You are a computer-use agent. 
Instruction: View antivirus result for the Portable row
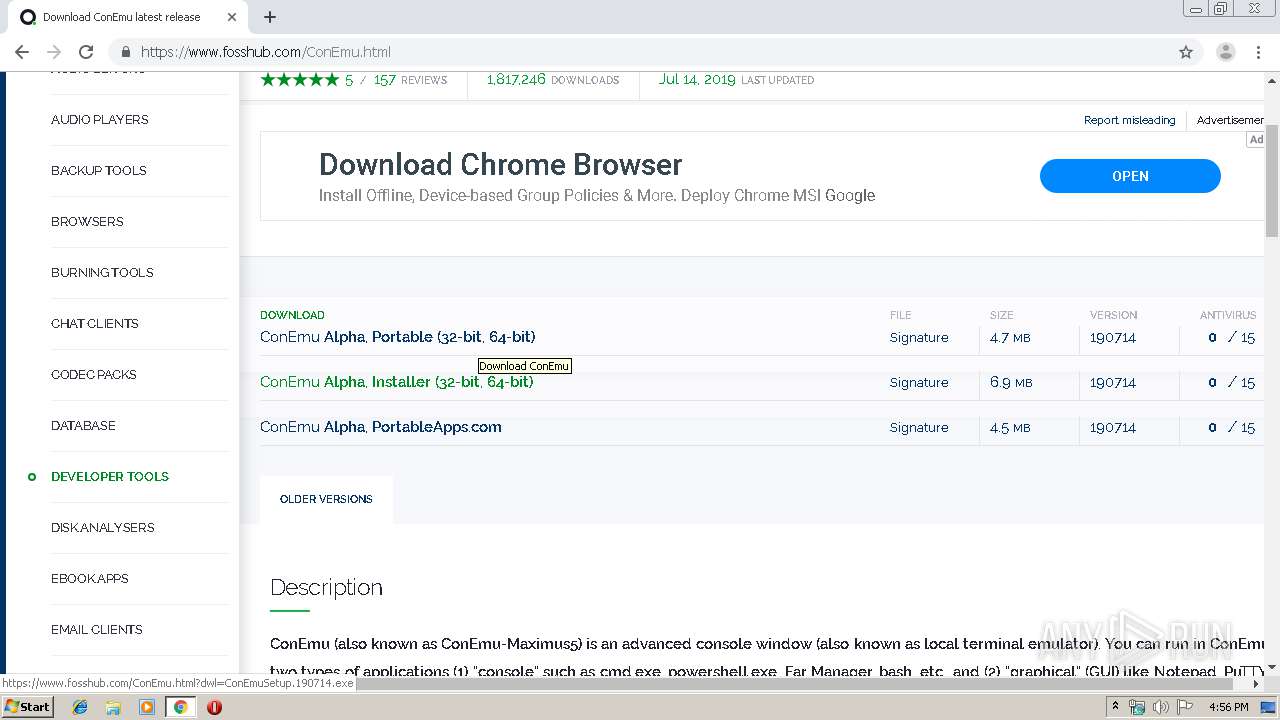point(1231,338)
